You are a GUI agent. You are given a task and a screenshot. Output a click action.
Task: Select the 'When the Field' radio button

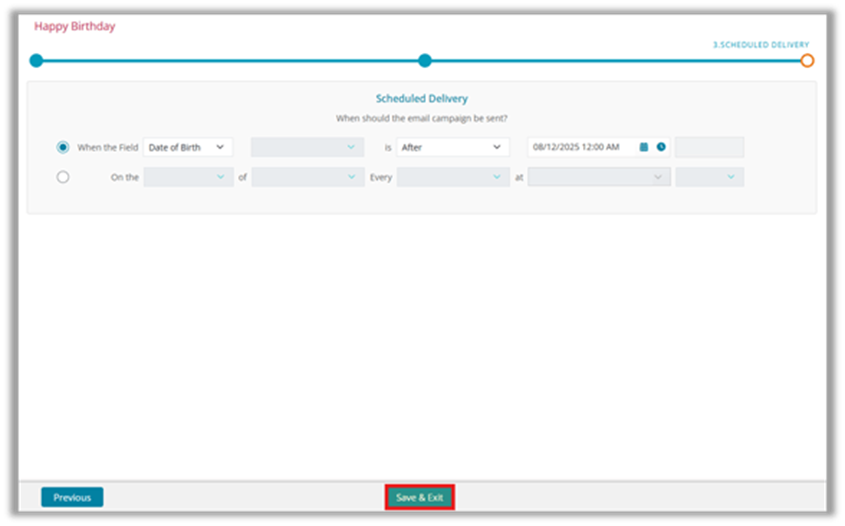63,147
